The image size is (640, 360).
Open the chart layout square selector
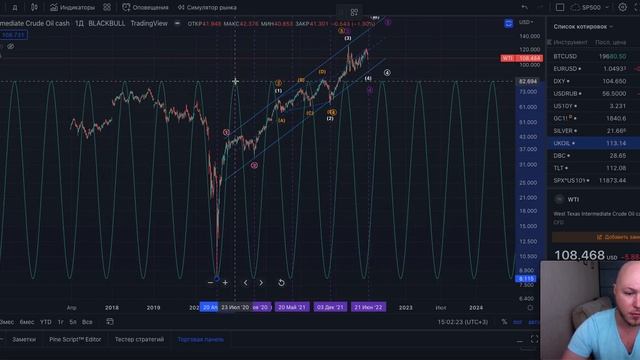[x=560, y=7]
